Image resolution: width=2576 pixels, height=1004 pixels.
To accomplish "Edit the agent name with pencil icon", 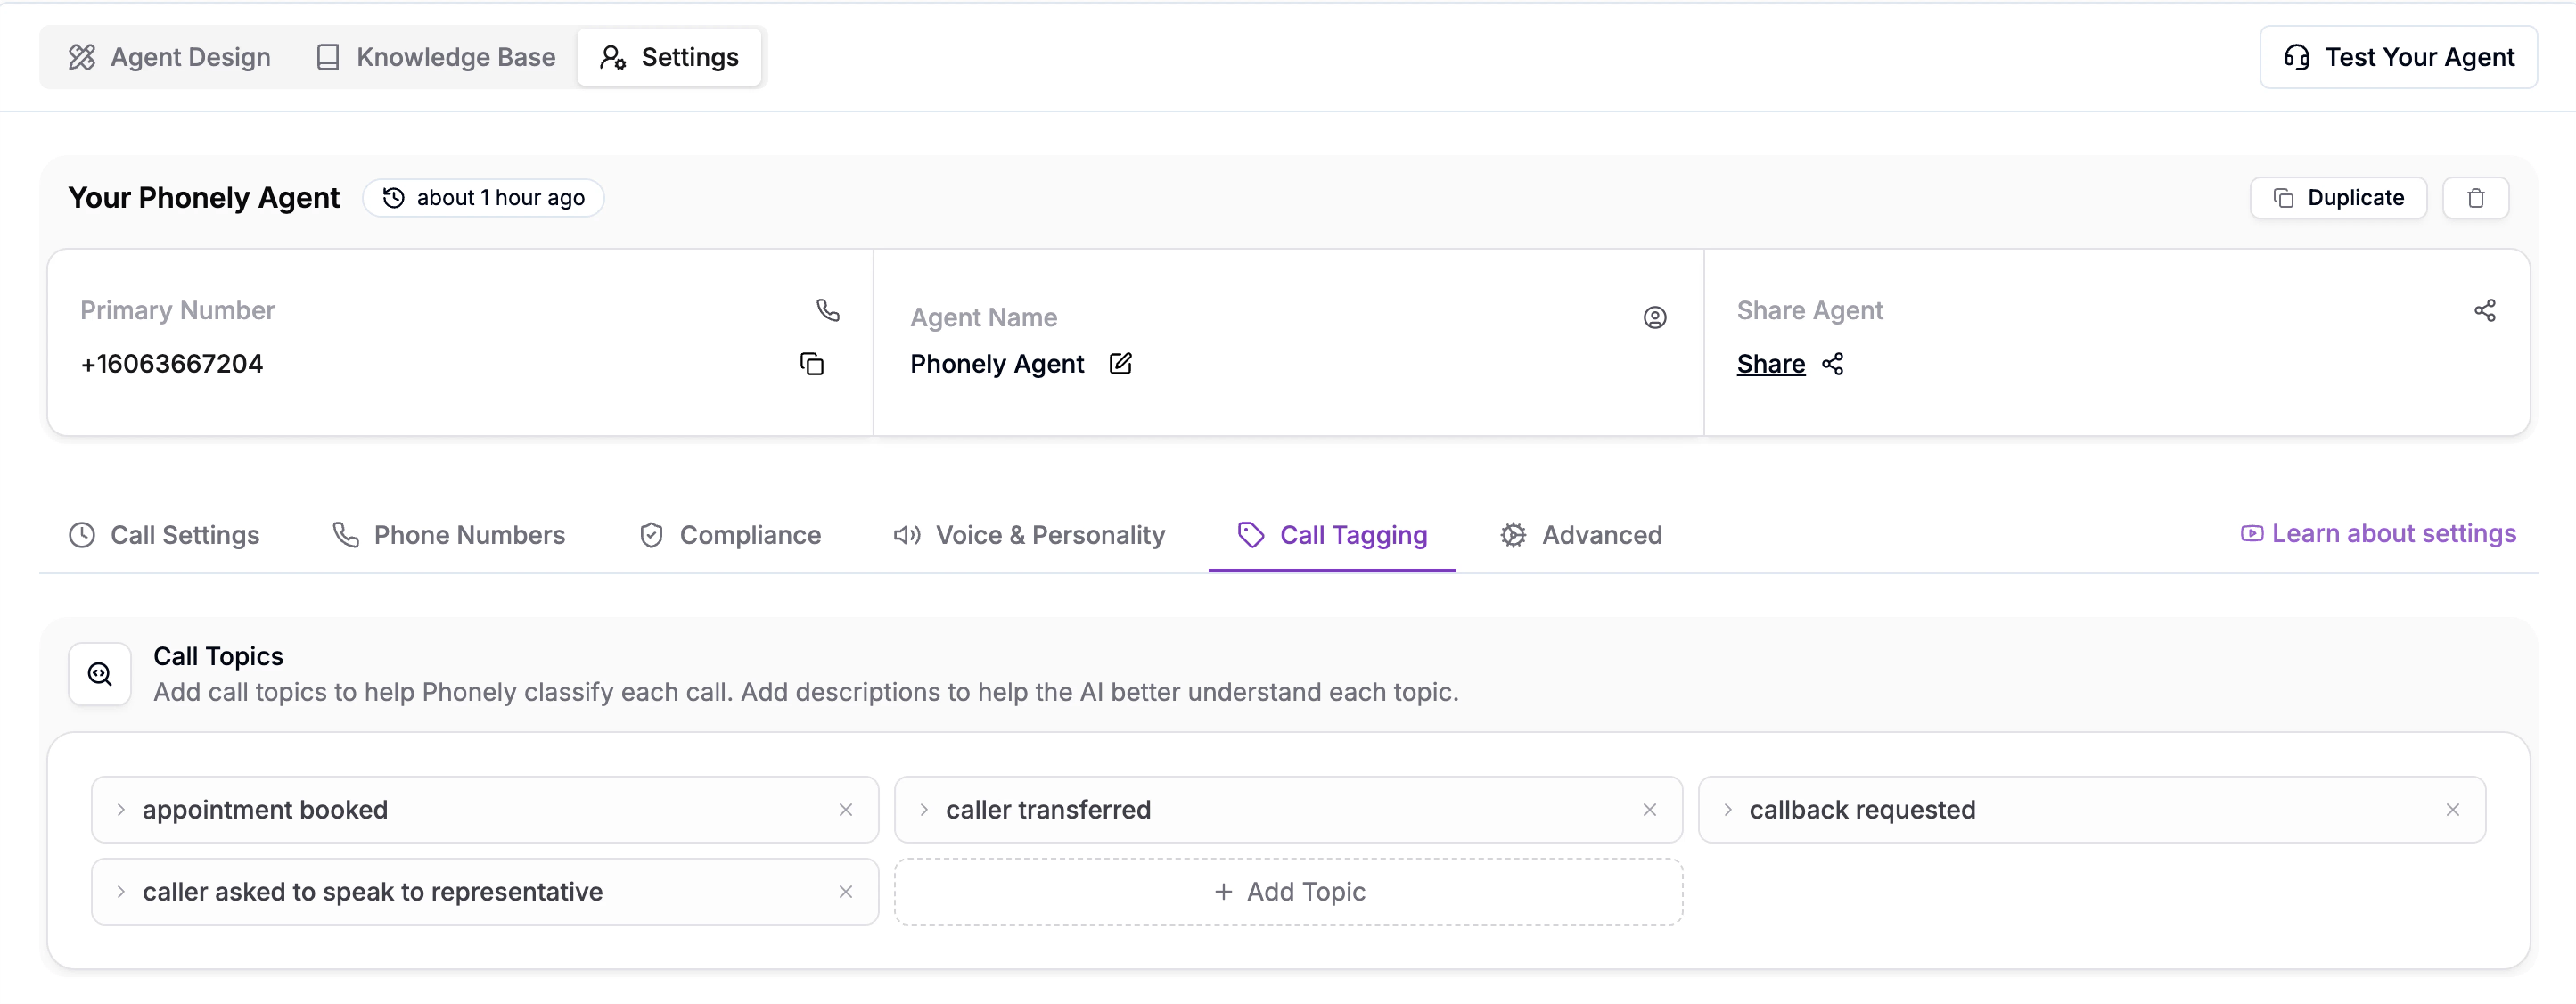I will pos(1121,364).
